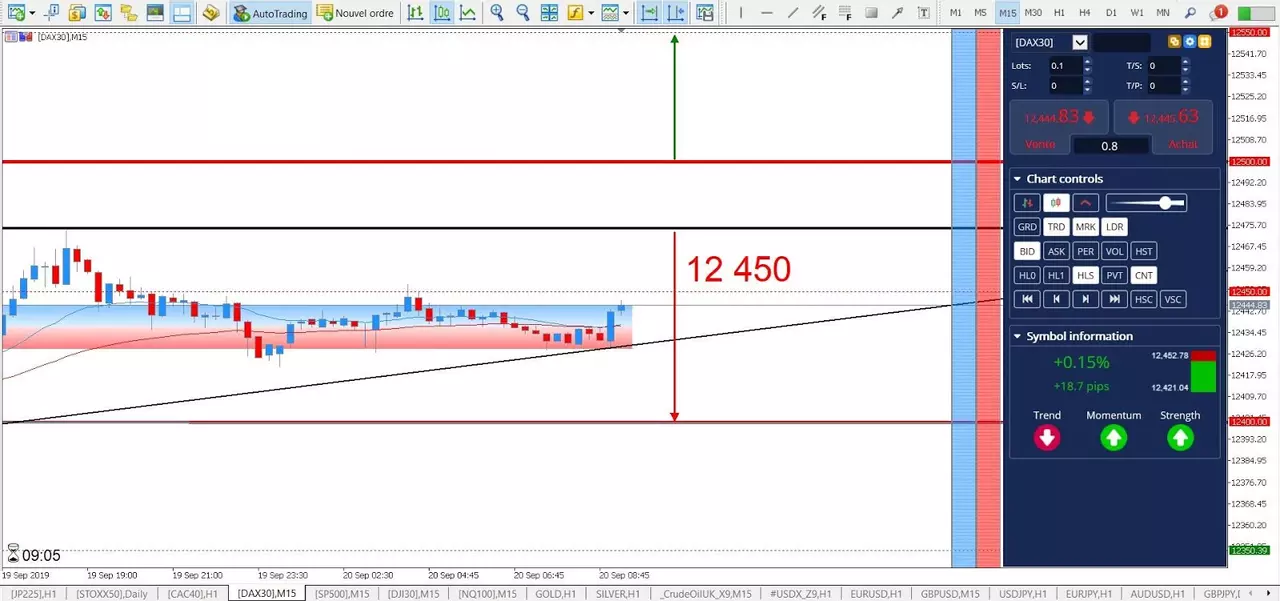Switch to D1 timeframe

click(x=1111, y=13)
